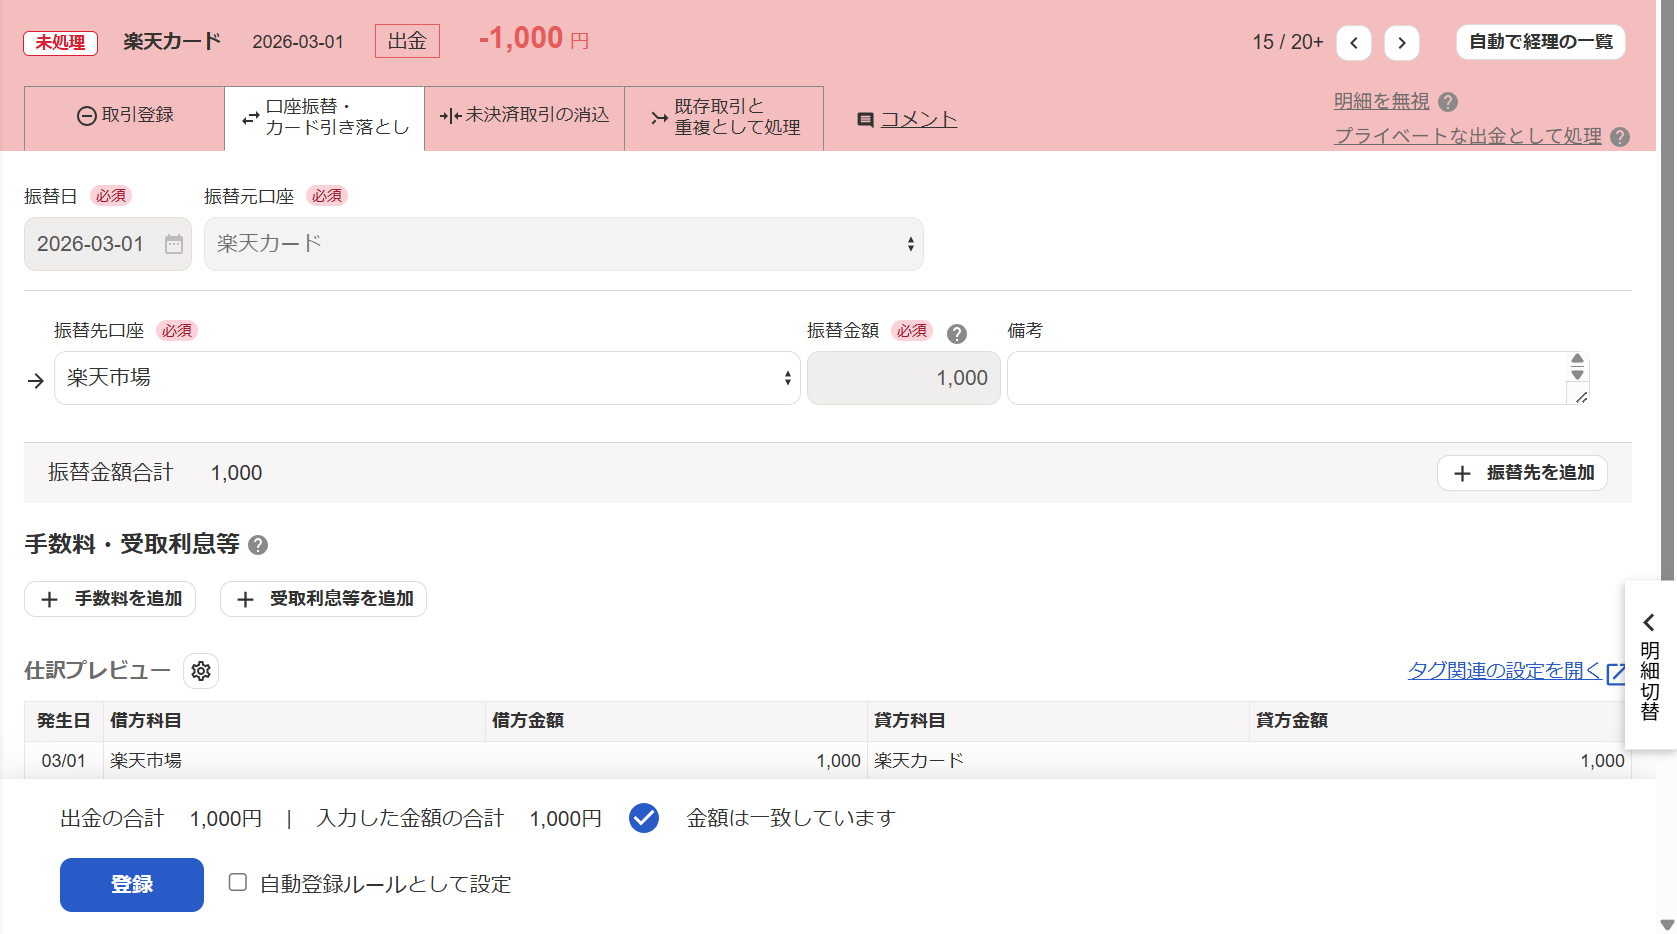Click 手数料を追加 button
The height and width of the screenshot is (934, 1677).
point(110,599)
